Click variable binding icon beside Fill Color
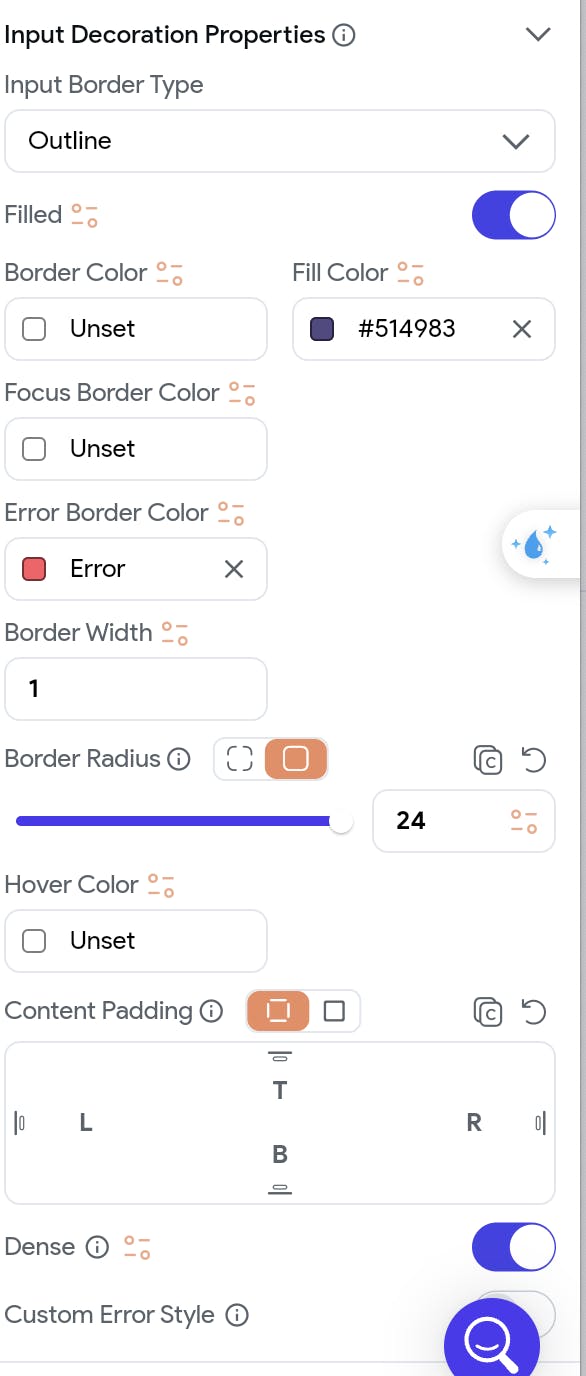The image size is (586, 1376). [x=411, y=273]
